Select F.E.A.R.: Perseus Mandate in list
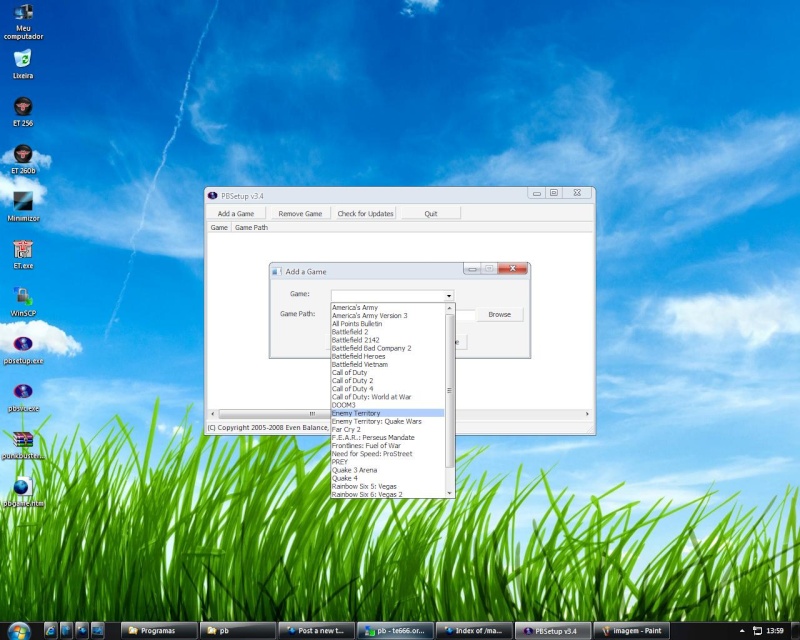800x640 pixels. (388, 437)
